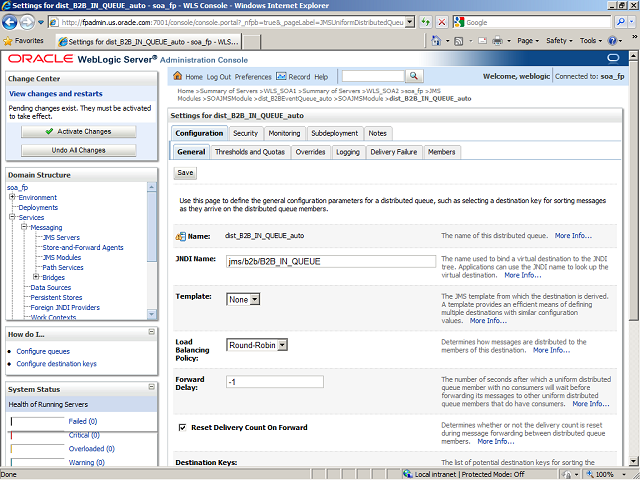Viewport: 640px width, 480px height.
Task: Expand the Environment tree node
Action: (x=12, y=198)
